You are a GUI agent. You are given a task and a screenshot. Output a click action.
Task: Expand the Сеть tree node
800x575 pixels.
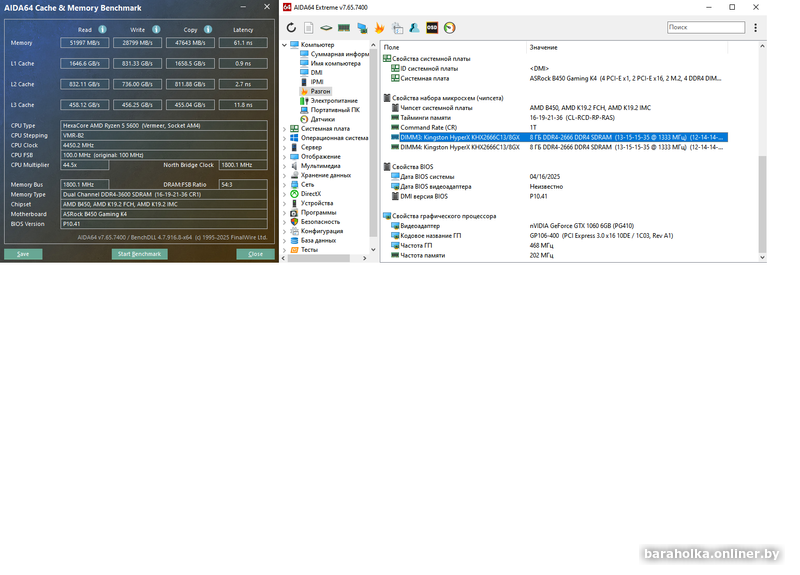click(x=285, y=184)
